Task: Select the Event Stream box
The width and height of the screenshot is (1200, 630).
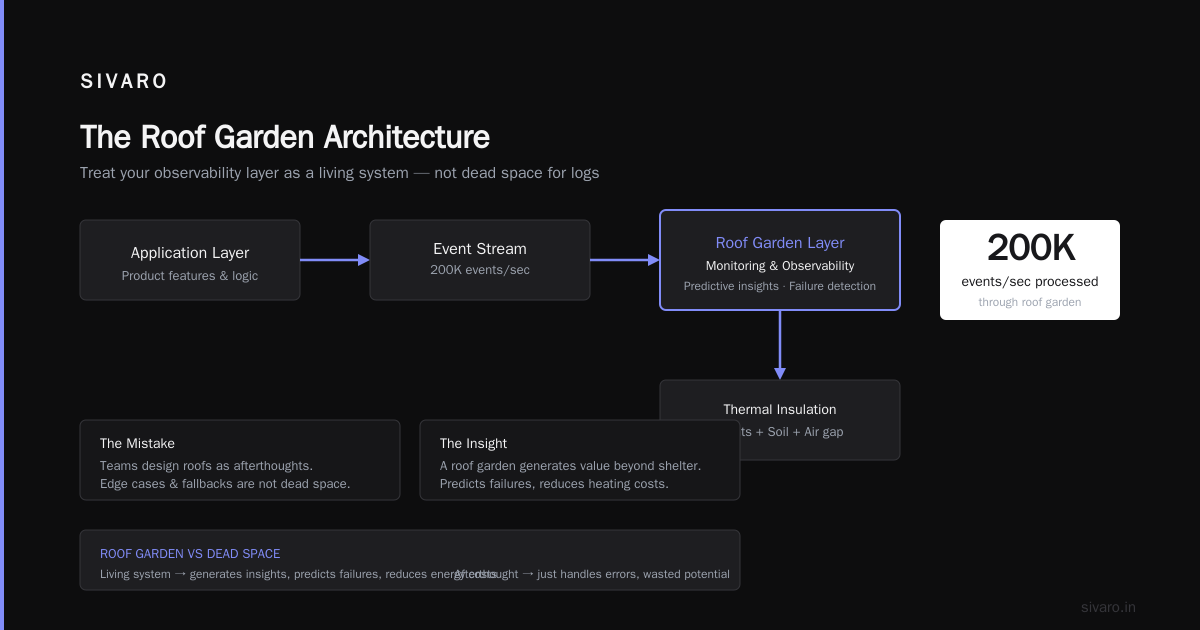Action: tap(480, 260)
